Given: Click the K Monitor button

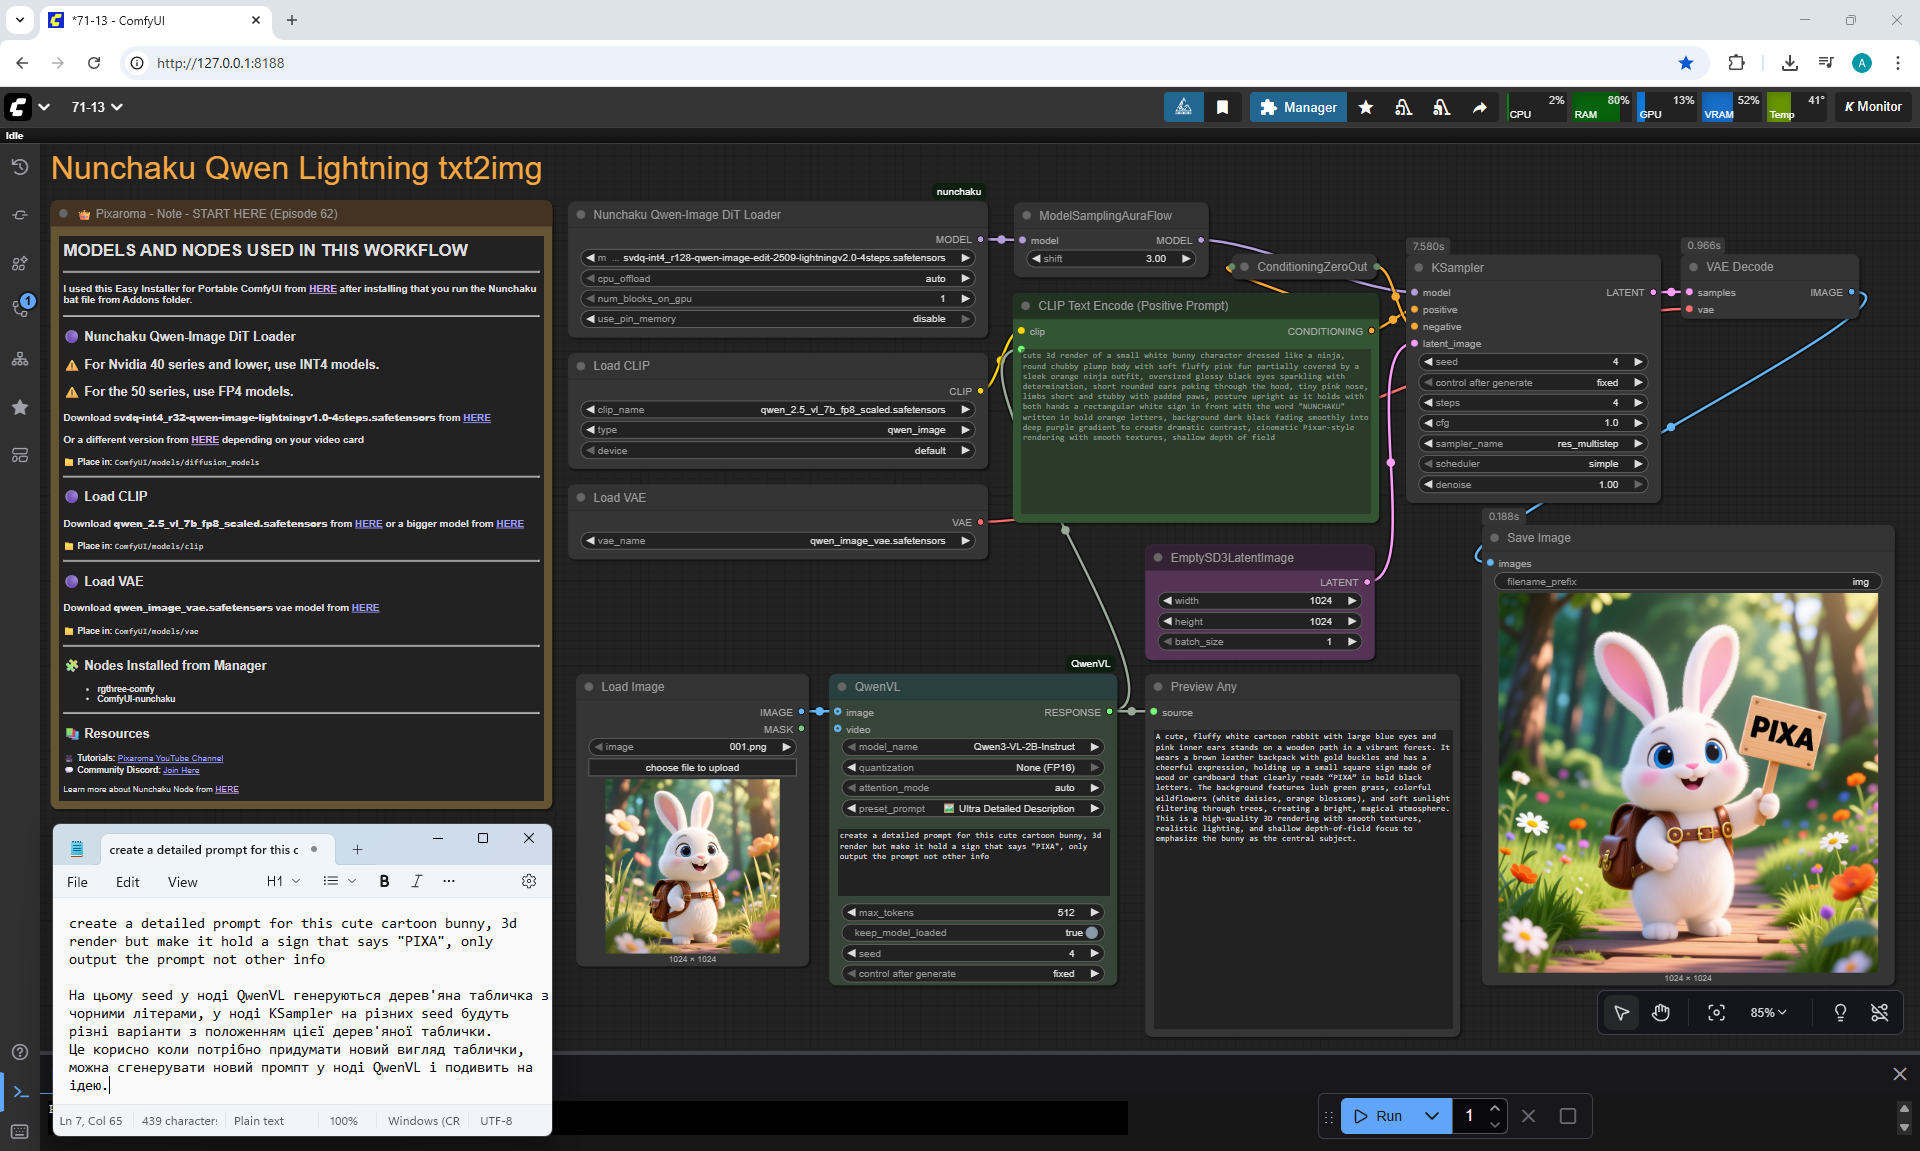Looking at the screenshot, I should click(x=1872, y=107).
